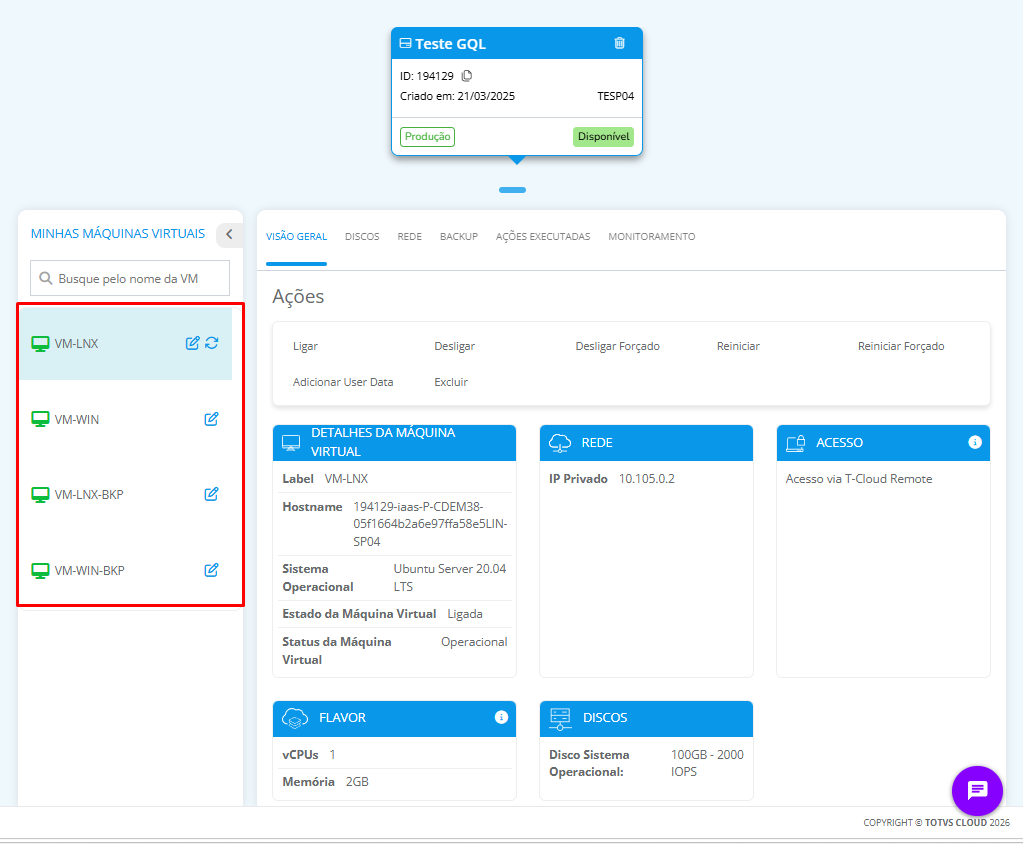Viewport: 1023px width, 844px height.
Task: Choose Desligar Forçado action
Action: [x=617, y=346]
